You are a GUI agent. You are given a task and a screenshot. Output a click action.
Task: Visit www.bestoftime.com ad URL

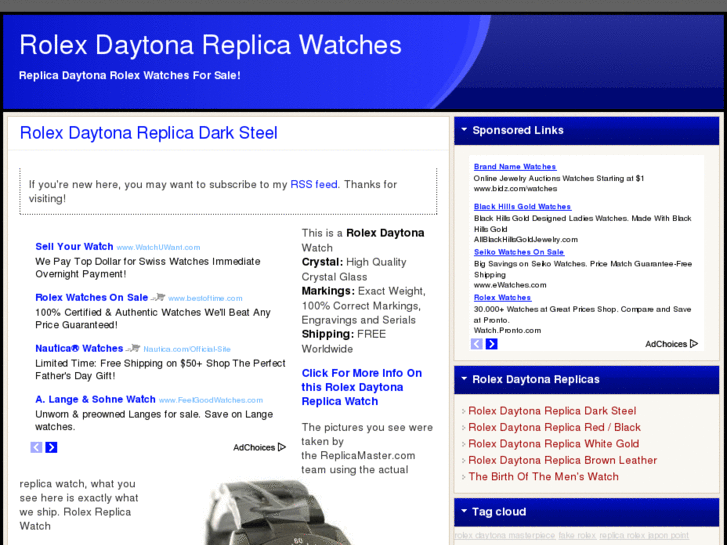point(205,298)
